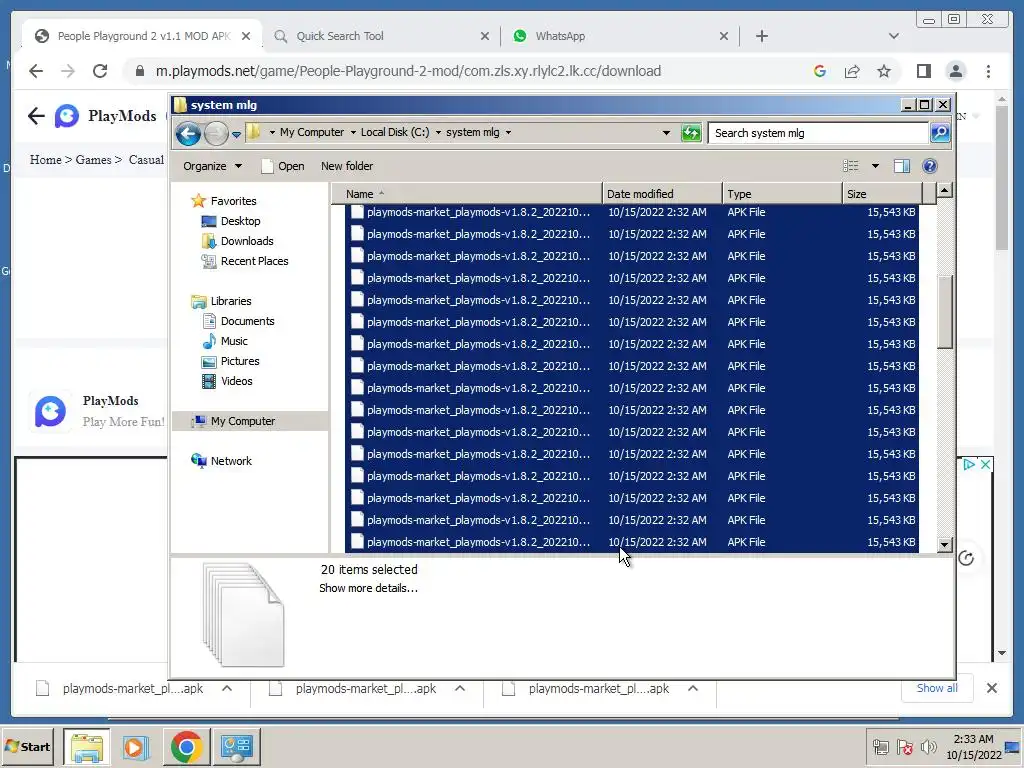Click Google icon in address bar

click(x=820, y=71)
